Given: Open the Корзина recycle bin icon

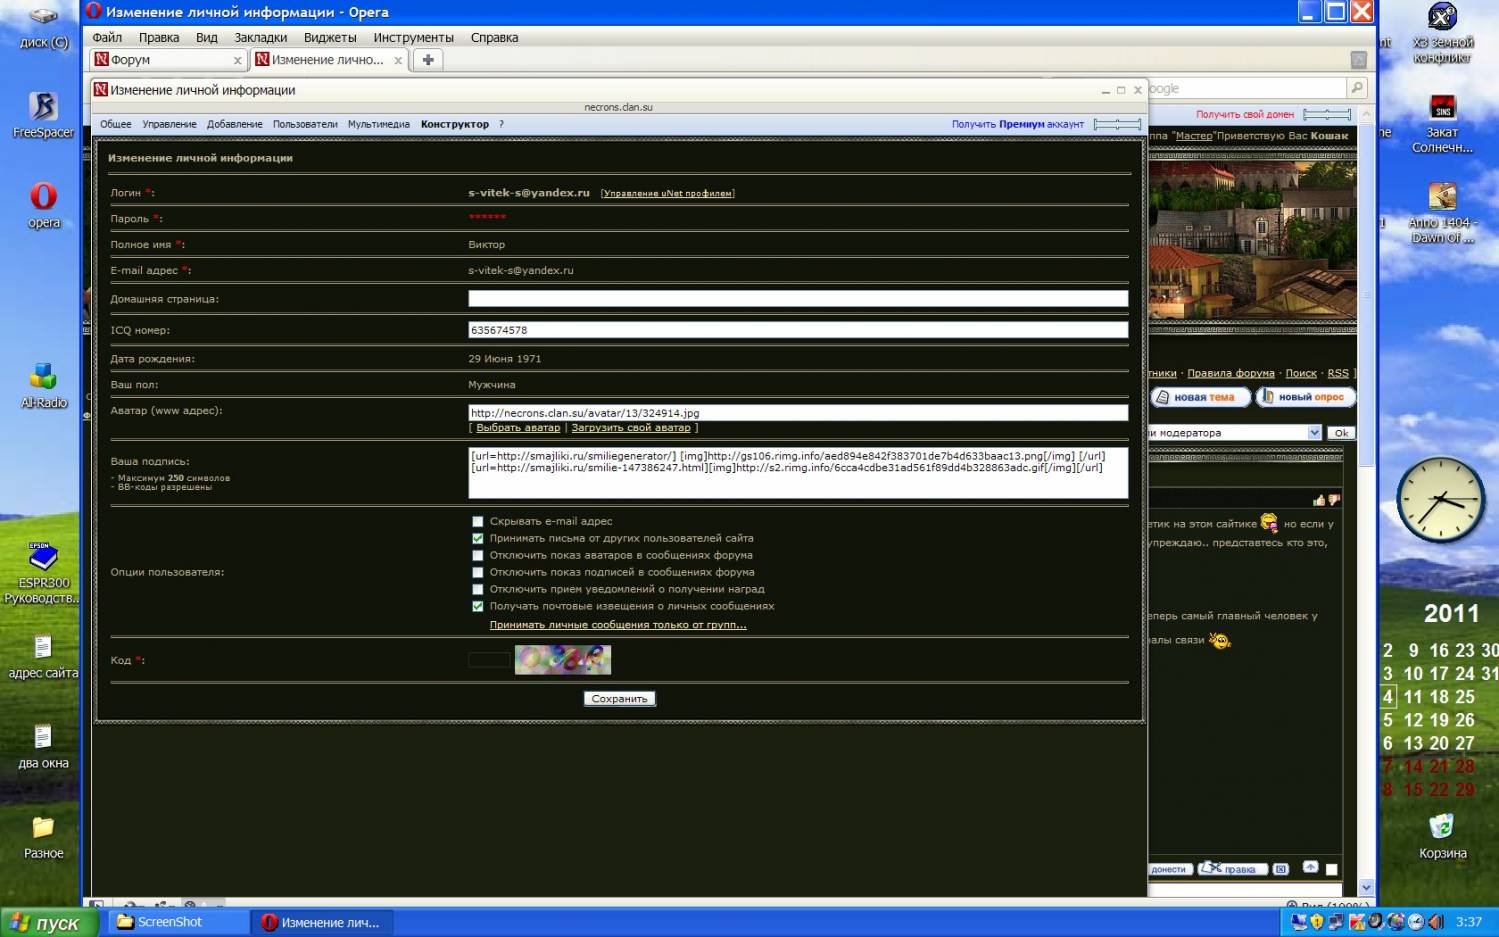Looking at the screenshot, I should 1442,827.
